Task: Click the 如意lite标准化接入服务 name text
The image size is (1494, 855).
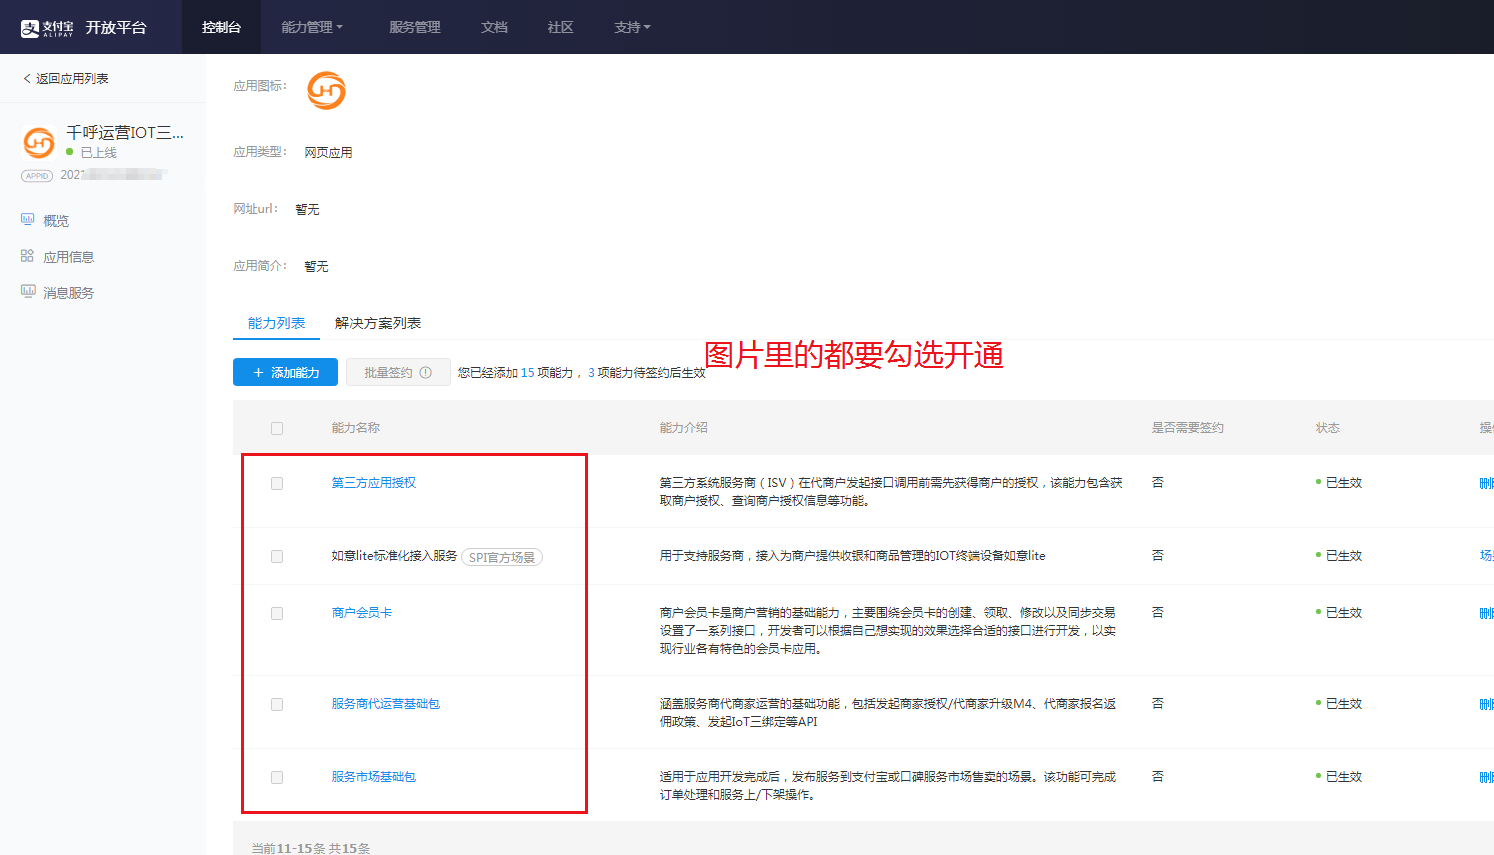Action: pyautogui.click(x=394, y=556)
